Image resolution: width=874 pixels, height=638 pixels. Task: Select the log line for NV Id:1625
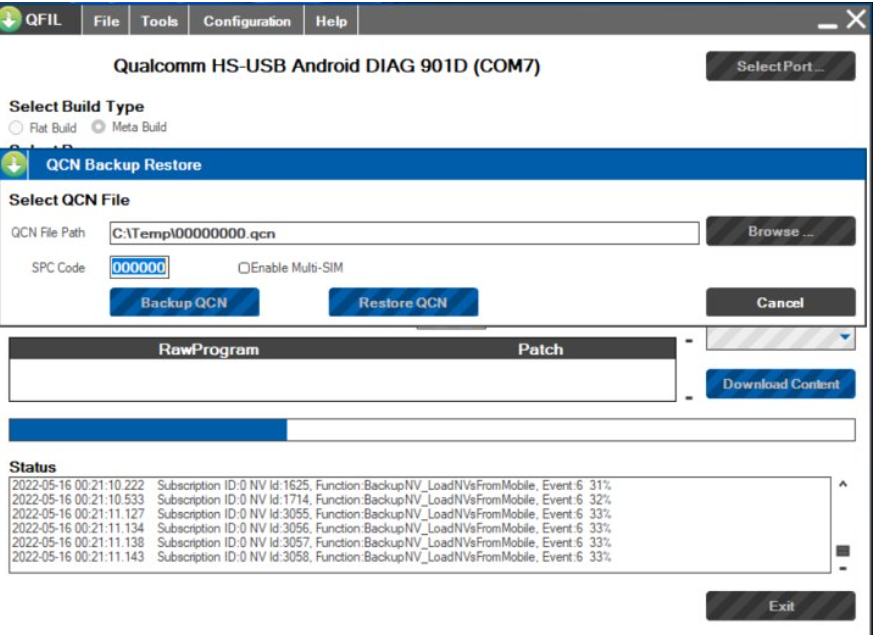(312, 485)
